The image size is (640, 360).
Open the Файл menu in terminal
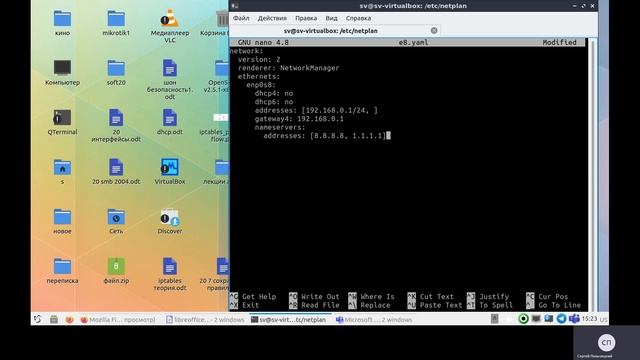pos(241,18)
